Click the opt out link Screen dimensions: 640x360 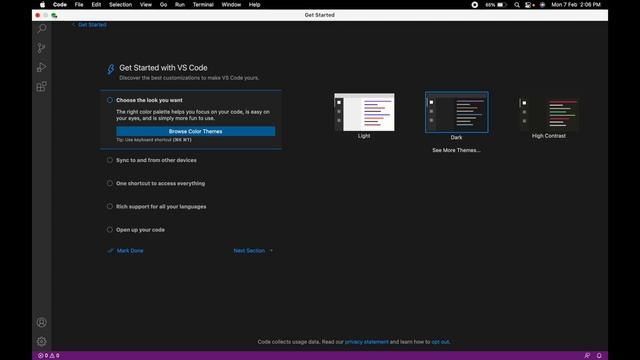pos(440,342)
